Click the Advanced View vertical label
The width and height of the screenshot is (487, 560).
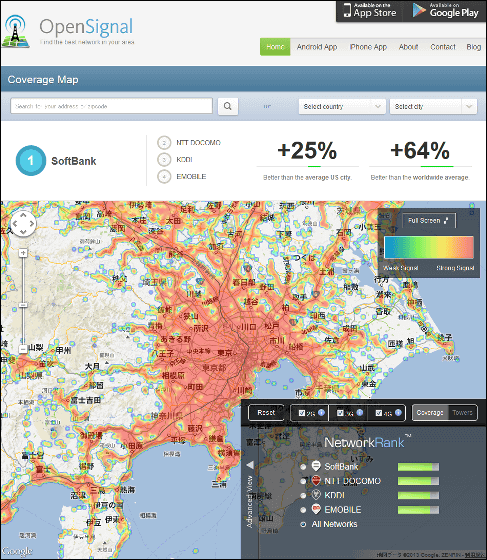point(250,501)
